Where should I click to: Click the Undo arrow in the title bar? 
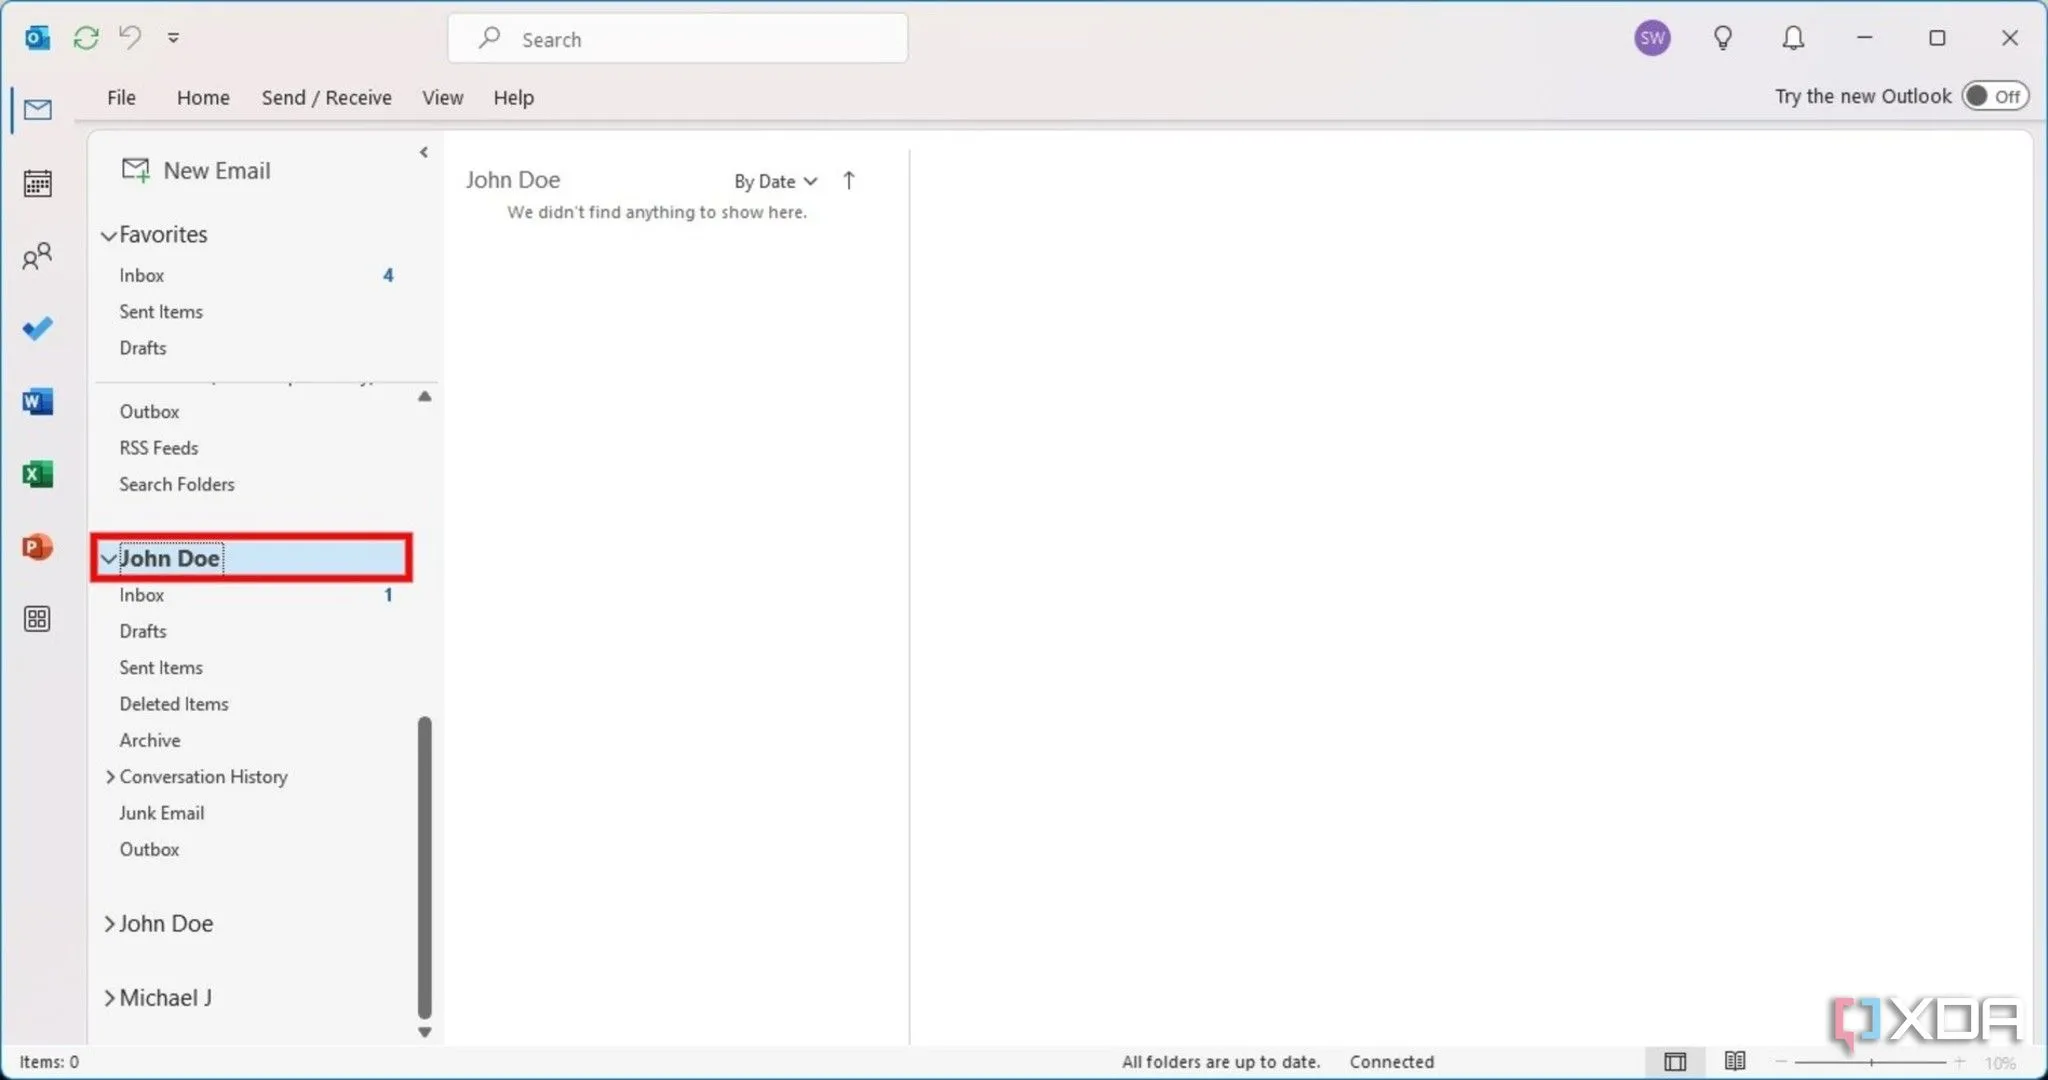(130, 37)
